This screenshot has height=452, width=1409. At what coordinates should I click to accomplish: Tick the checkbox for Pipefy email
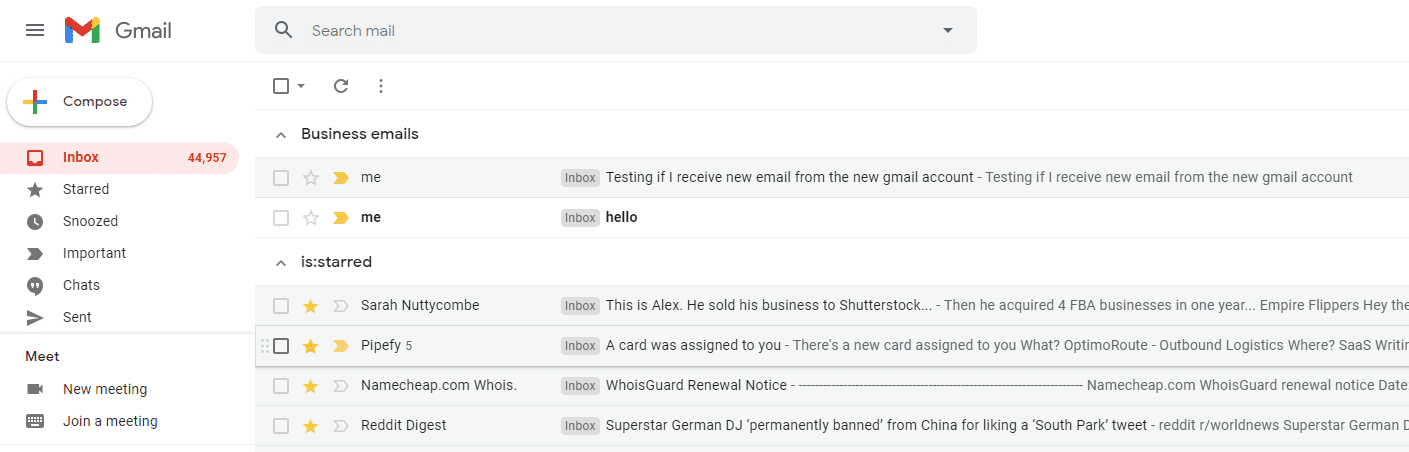281,346
